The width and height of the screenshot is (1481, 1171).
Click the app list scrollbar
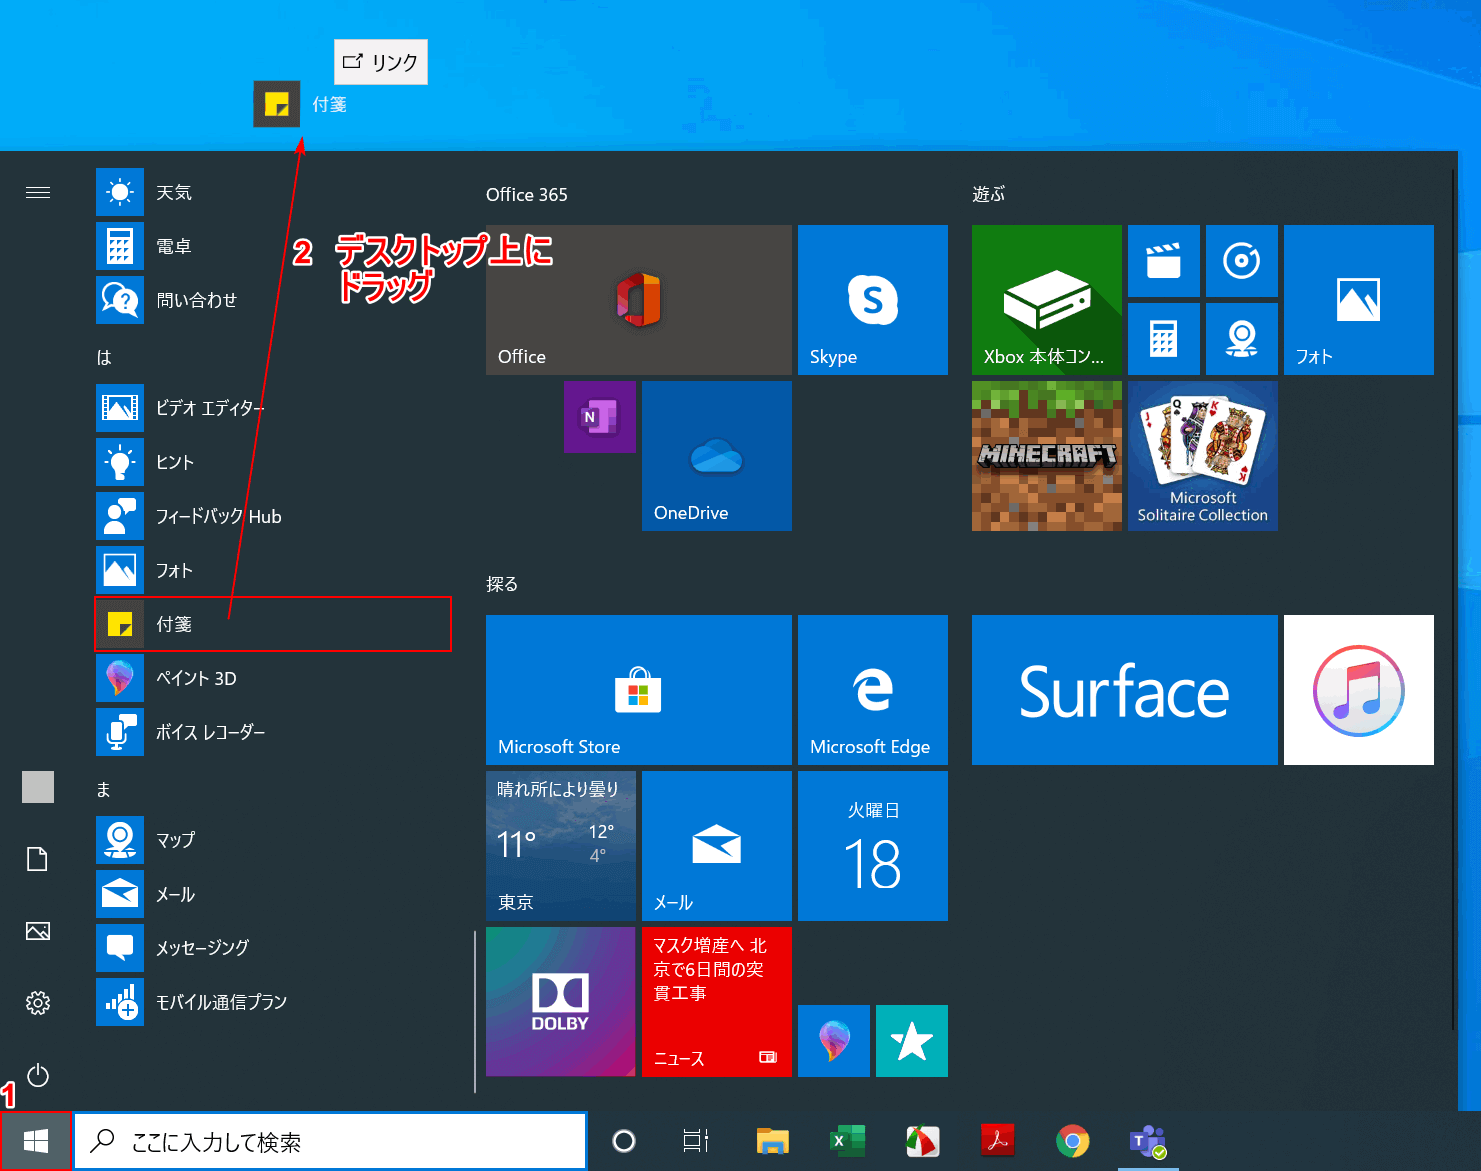tap(475, 1011)
